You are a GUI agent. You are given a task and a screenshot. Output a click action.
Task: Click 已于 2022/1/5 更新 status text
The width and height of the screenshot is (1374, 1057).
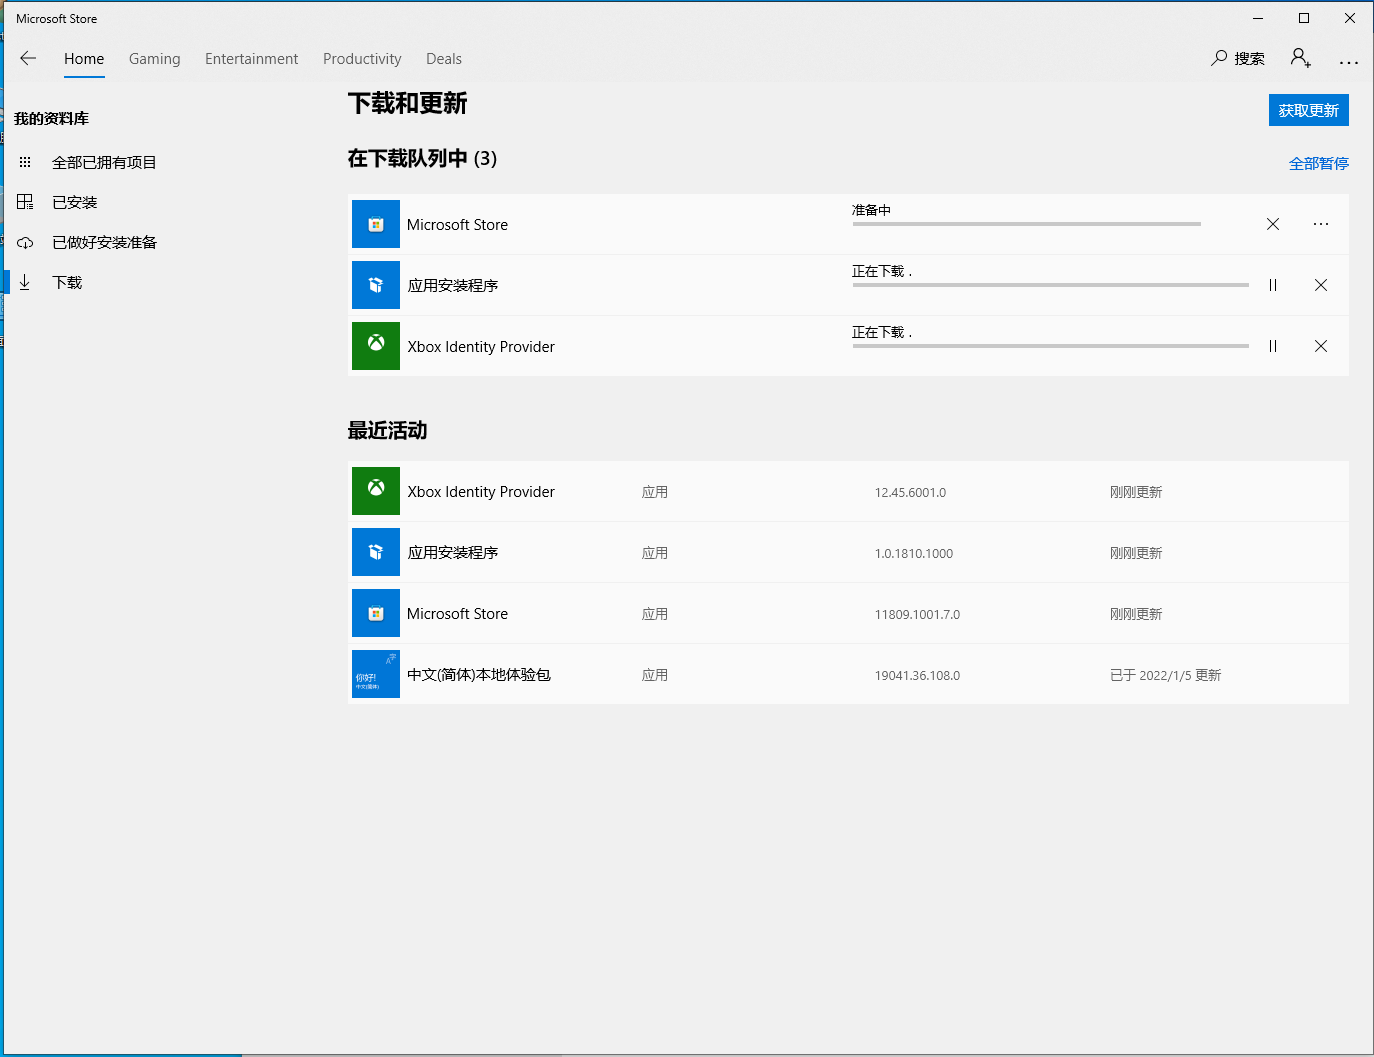click(x=1165, y=675)
